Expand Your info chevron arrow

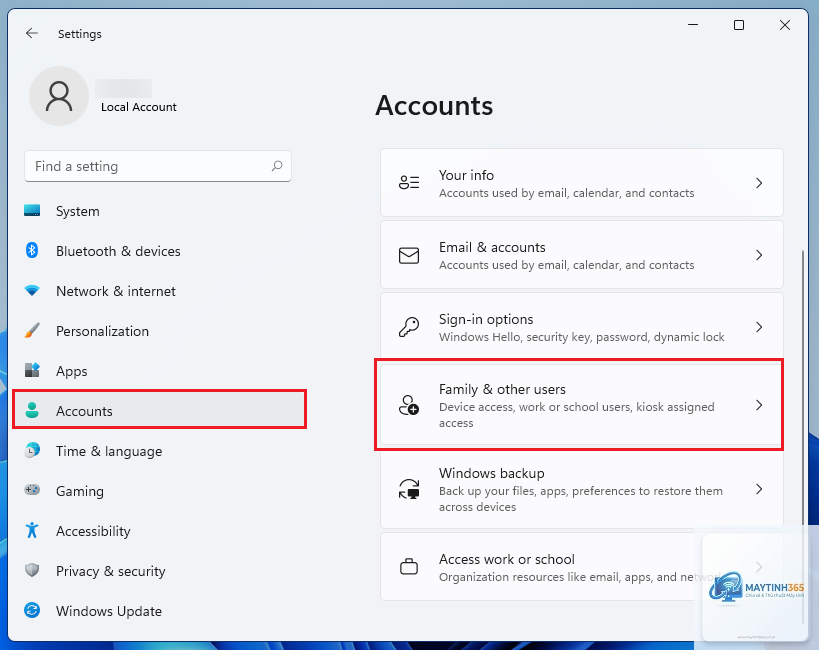(x=759, y=183)
